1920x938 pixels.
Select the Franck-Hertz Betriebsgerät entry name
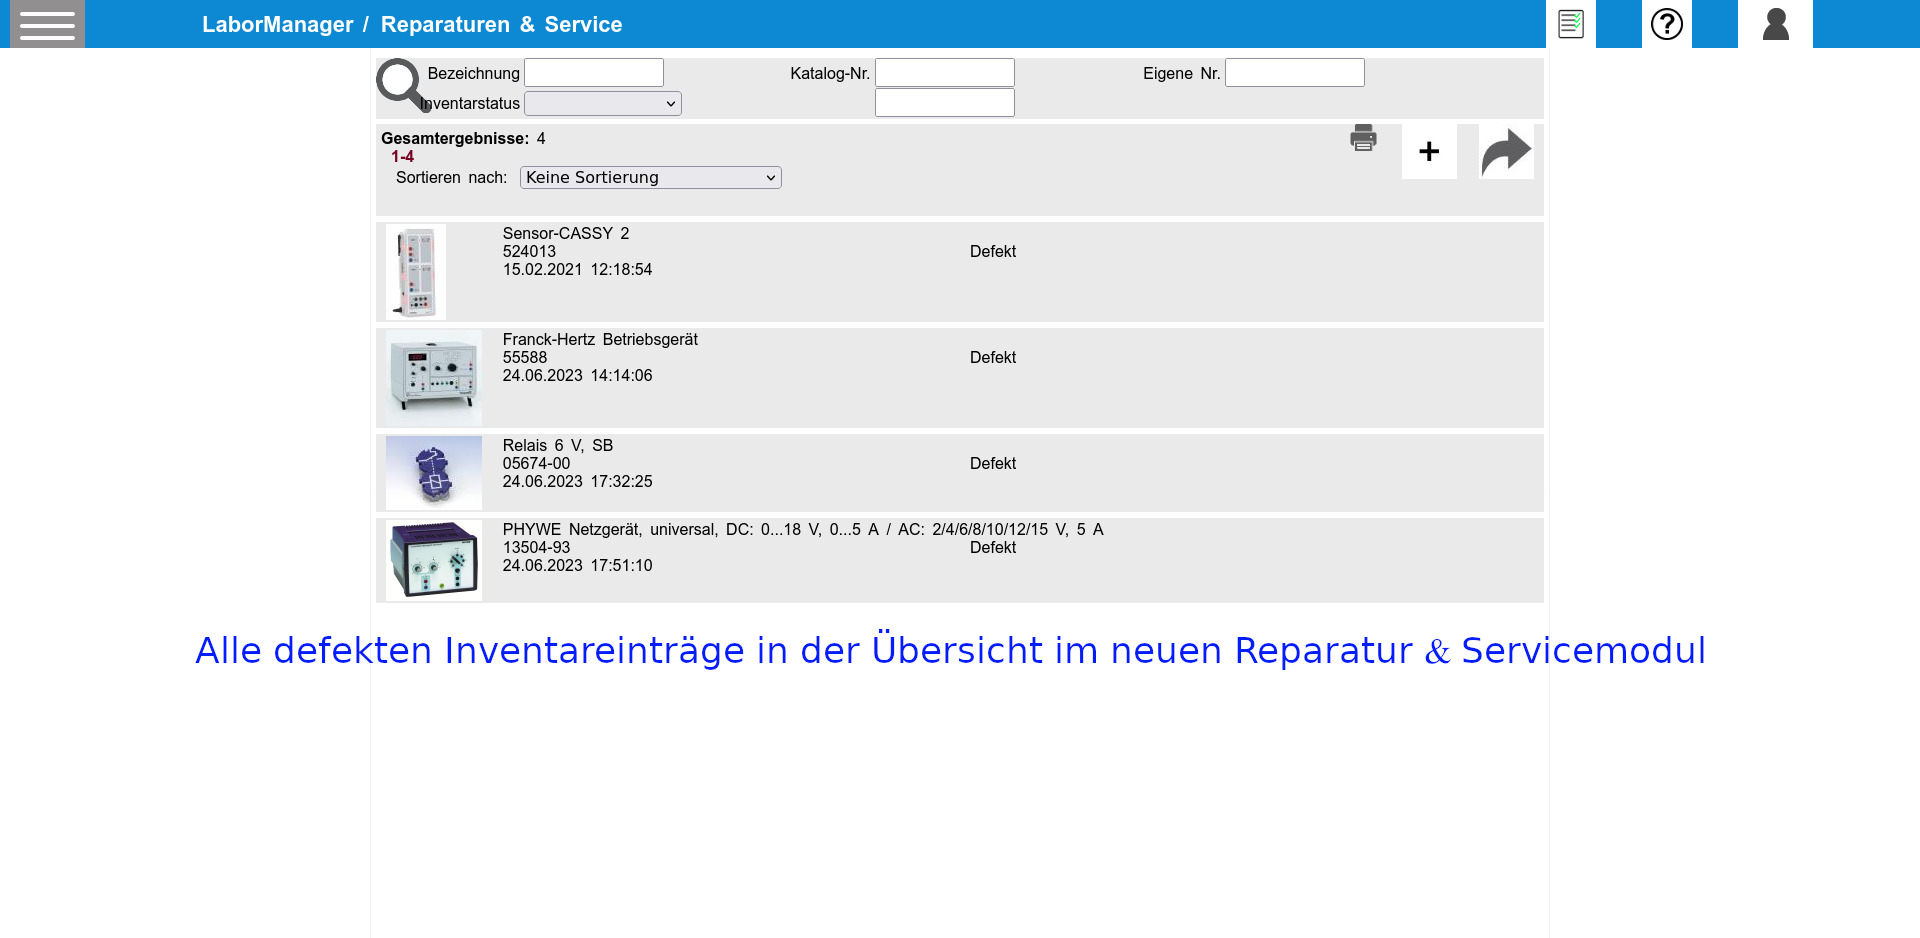click(600, 339)
